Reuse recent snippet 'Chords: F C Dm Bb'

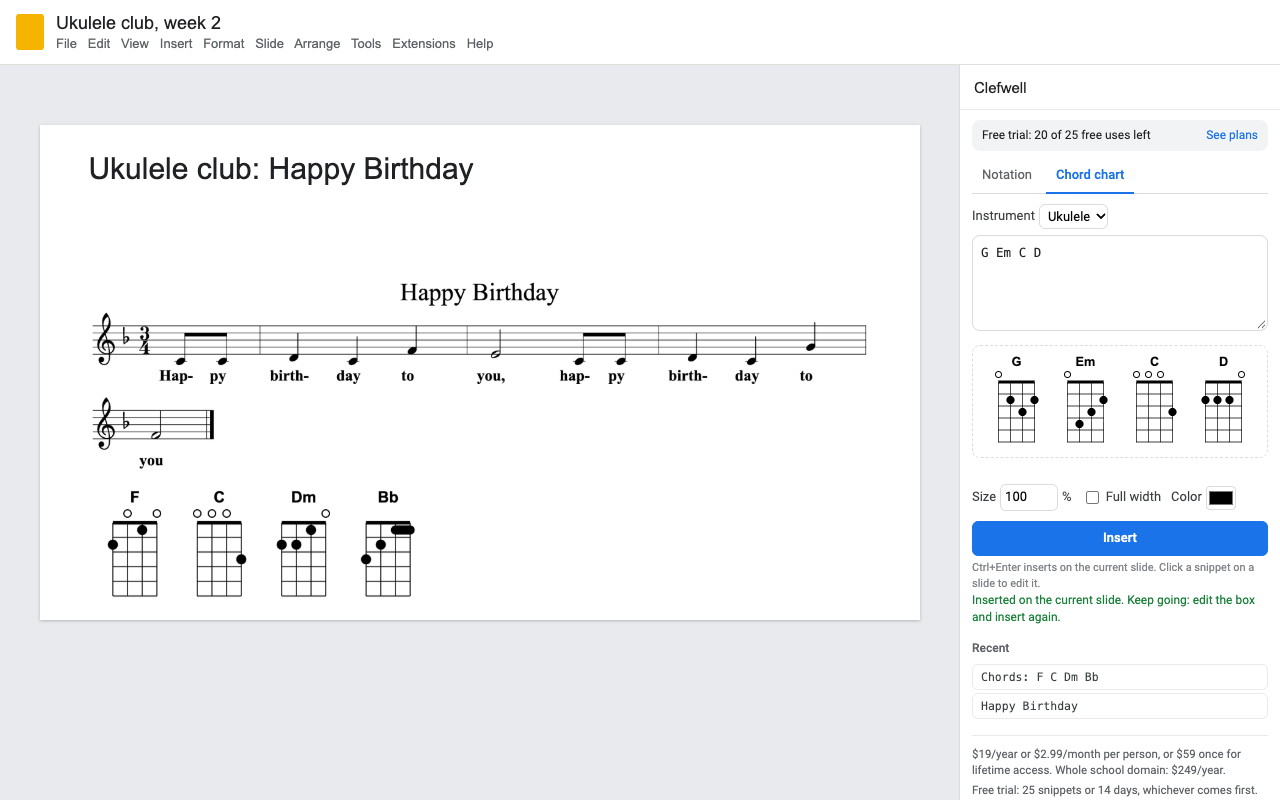coord(1120,677)
